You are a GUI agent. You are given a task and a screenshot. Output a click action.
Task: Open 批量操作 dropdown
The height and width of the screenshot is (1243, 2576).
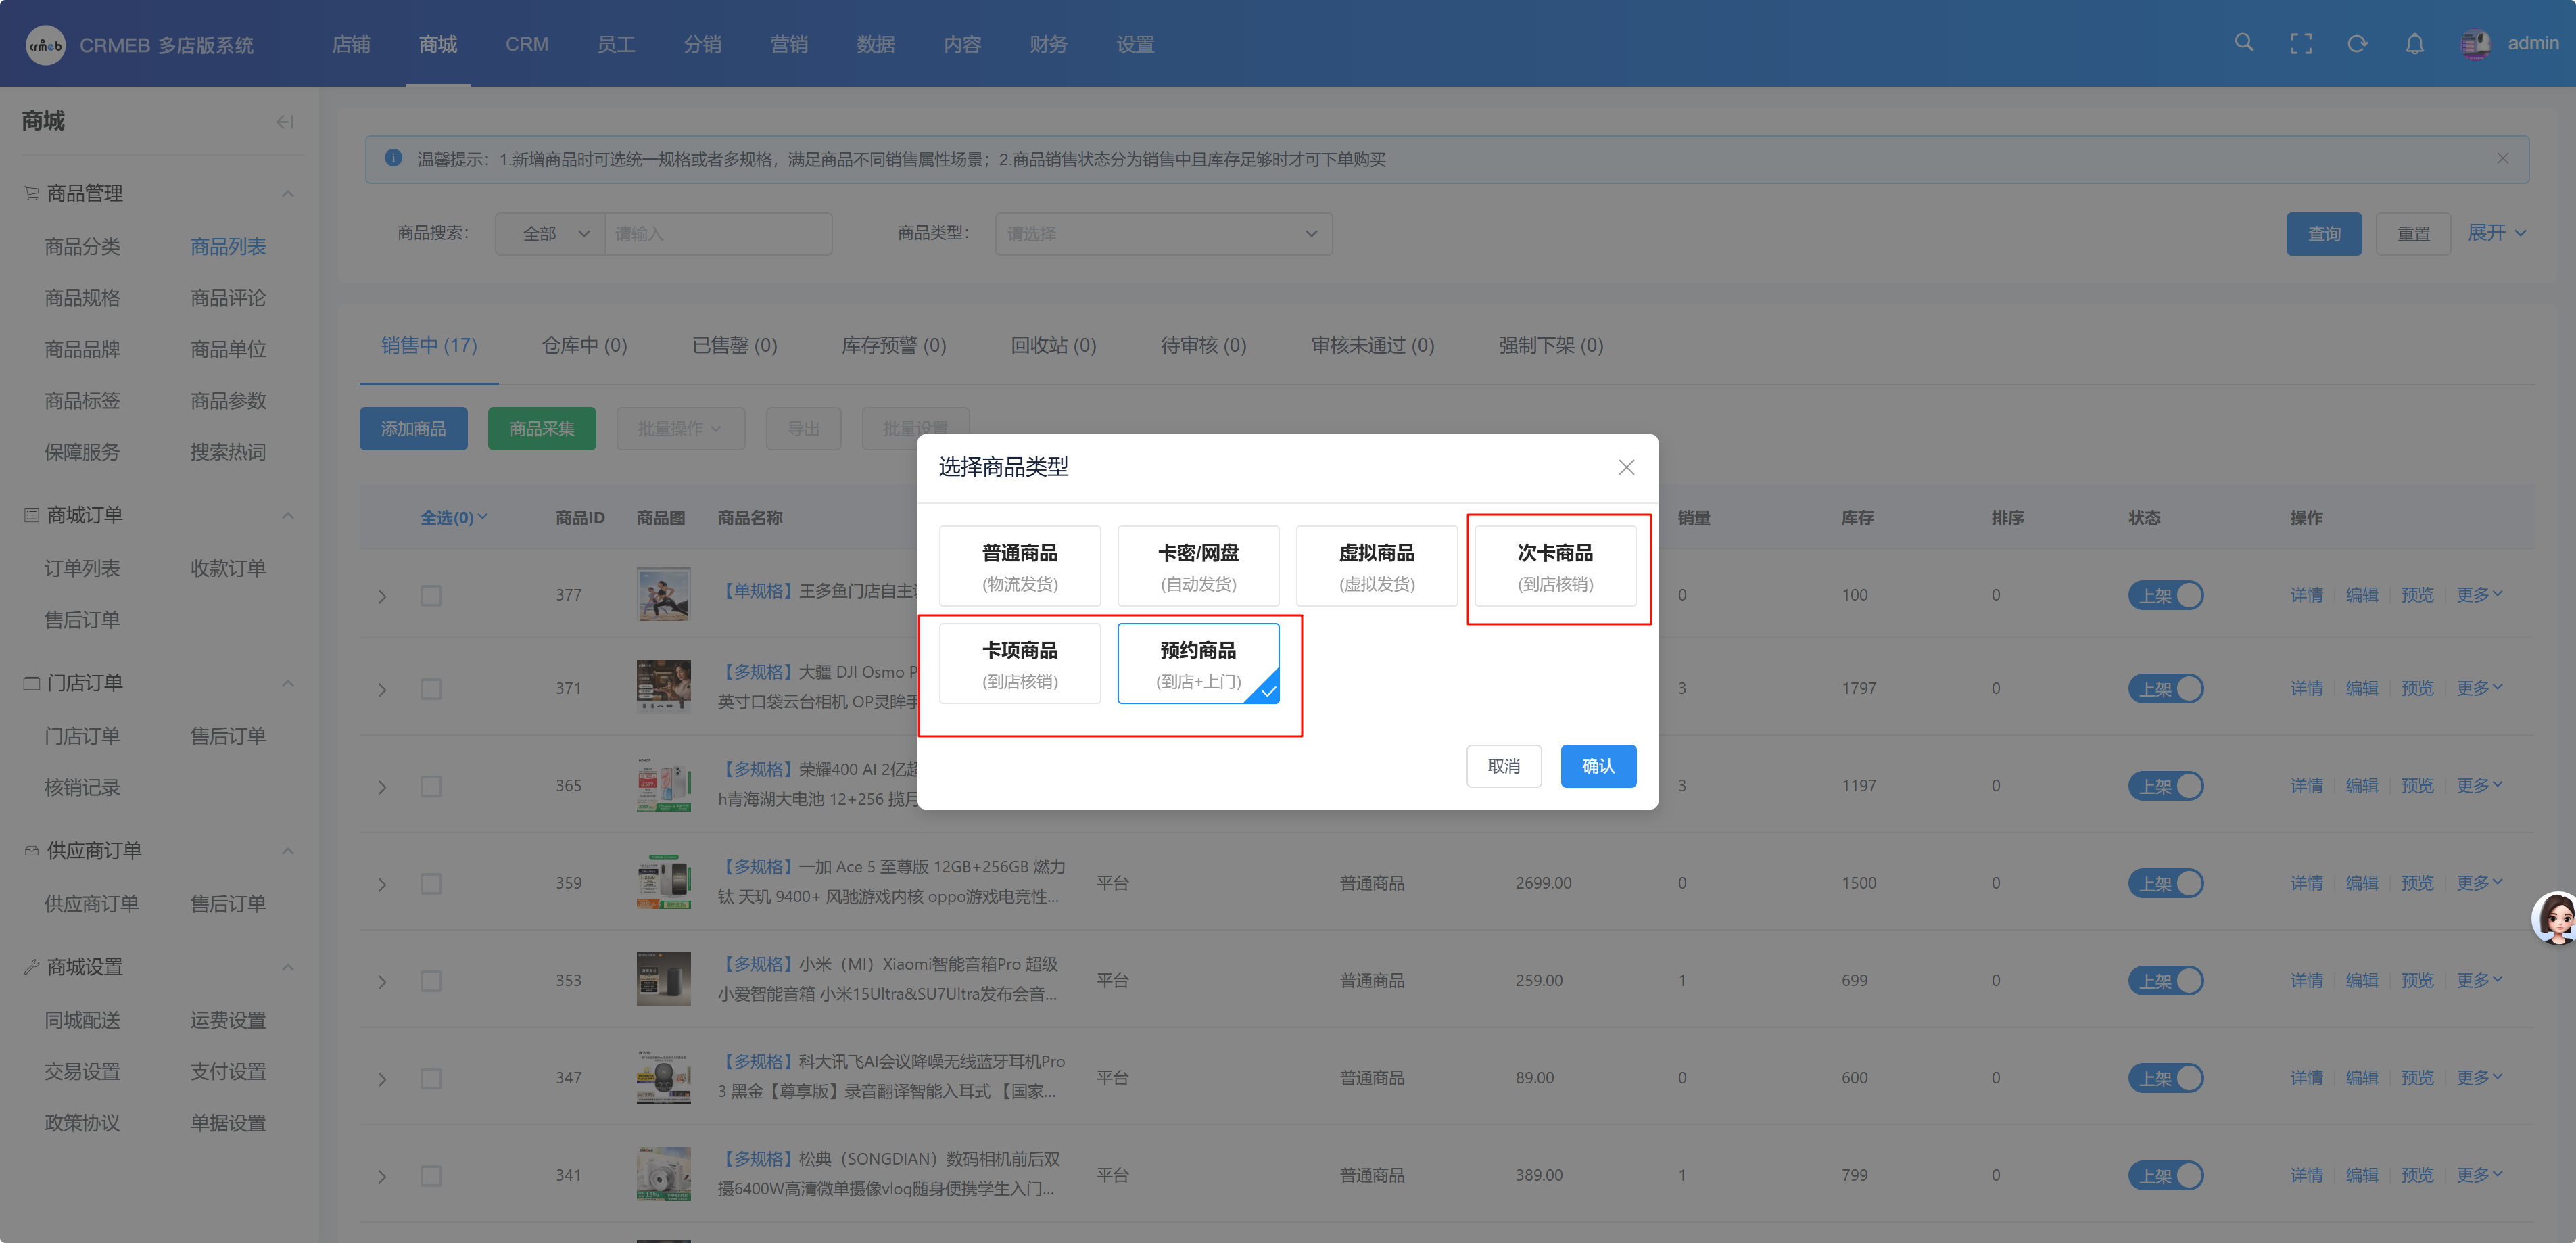(680, 428)
